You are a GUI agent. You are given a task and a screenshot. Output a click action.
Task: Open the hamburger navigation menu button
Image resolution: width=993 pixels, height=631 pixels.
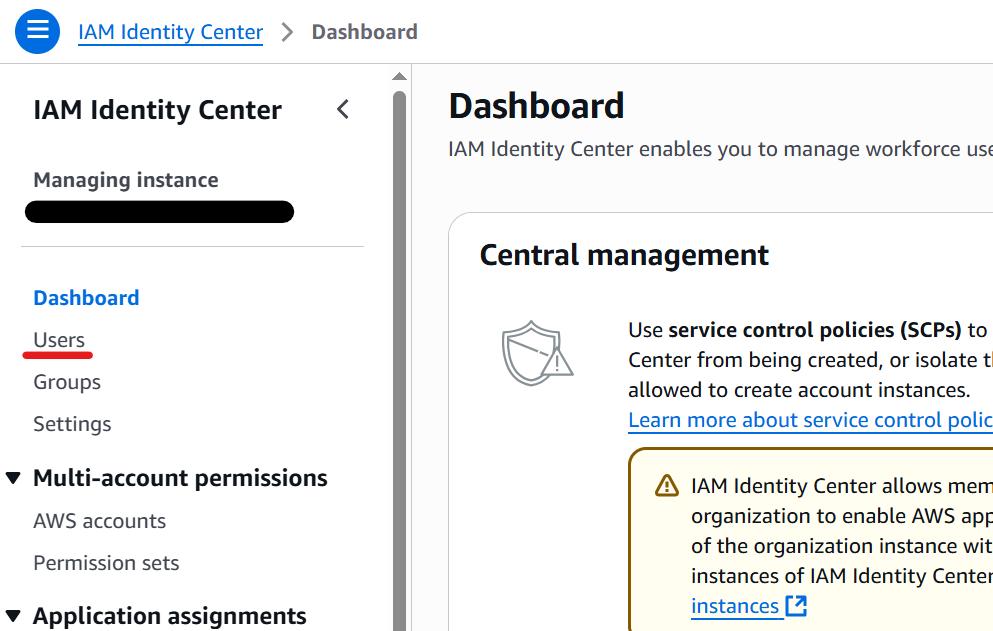point(37,31)
